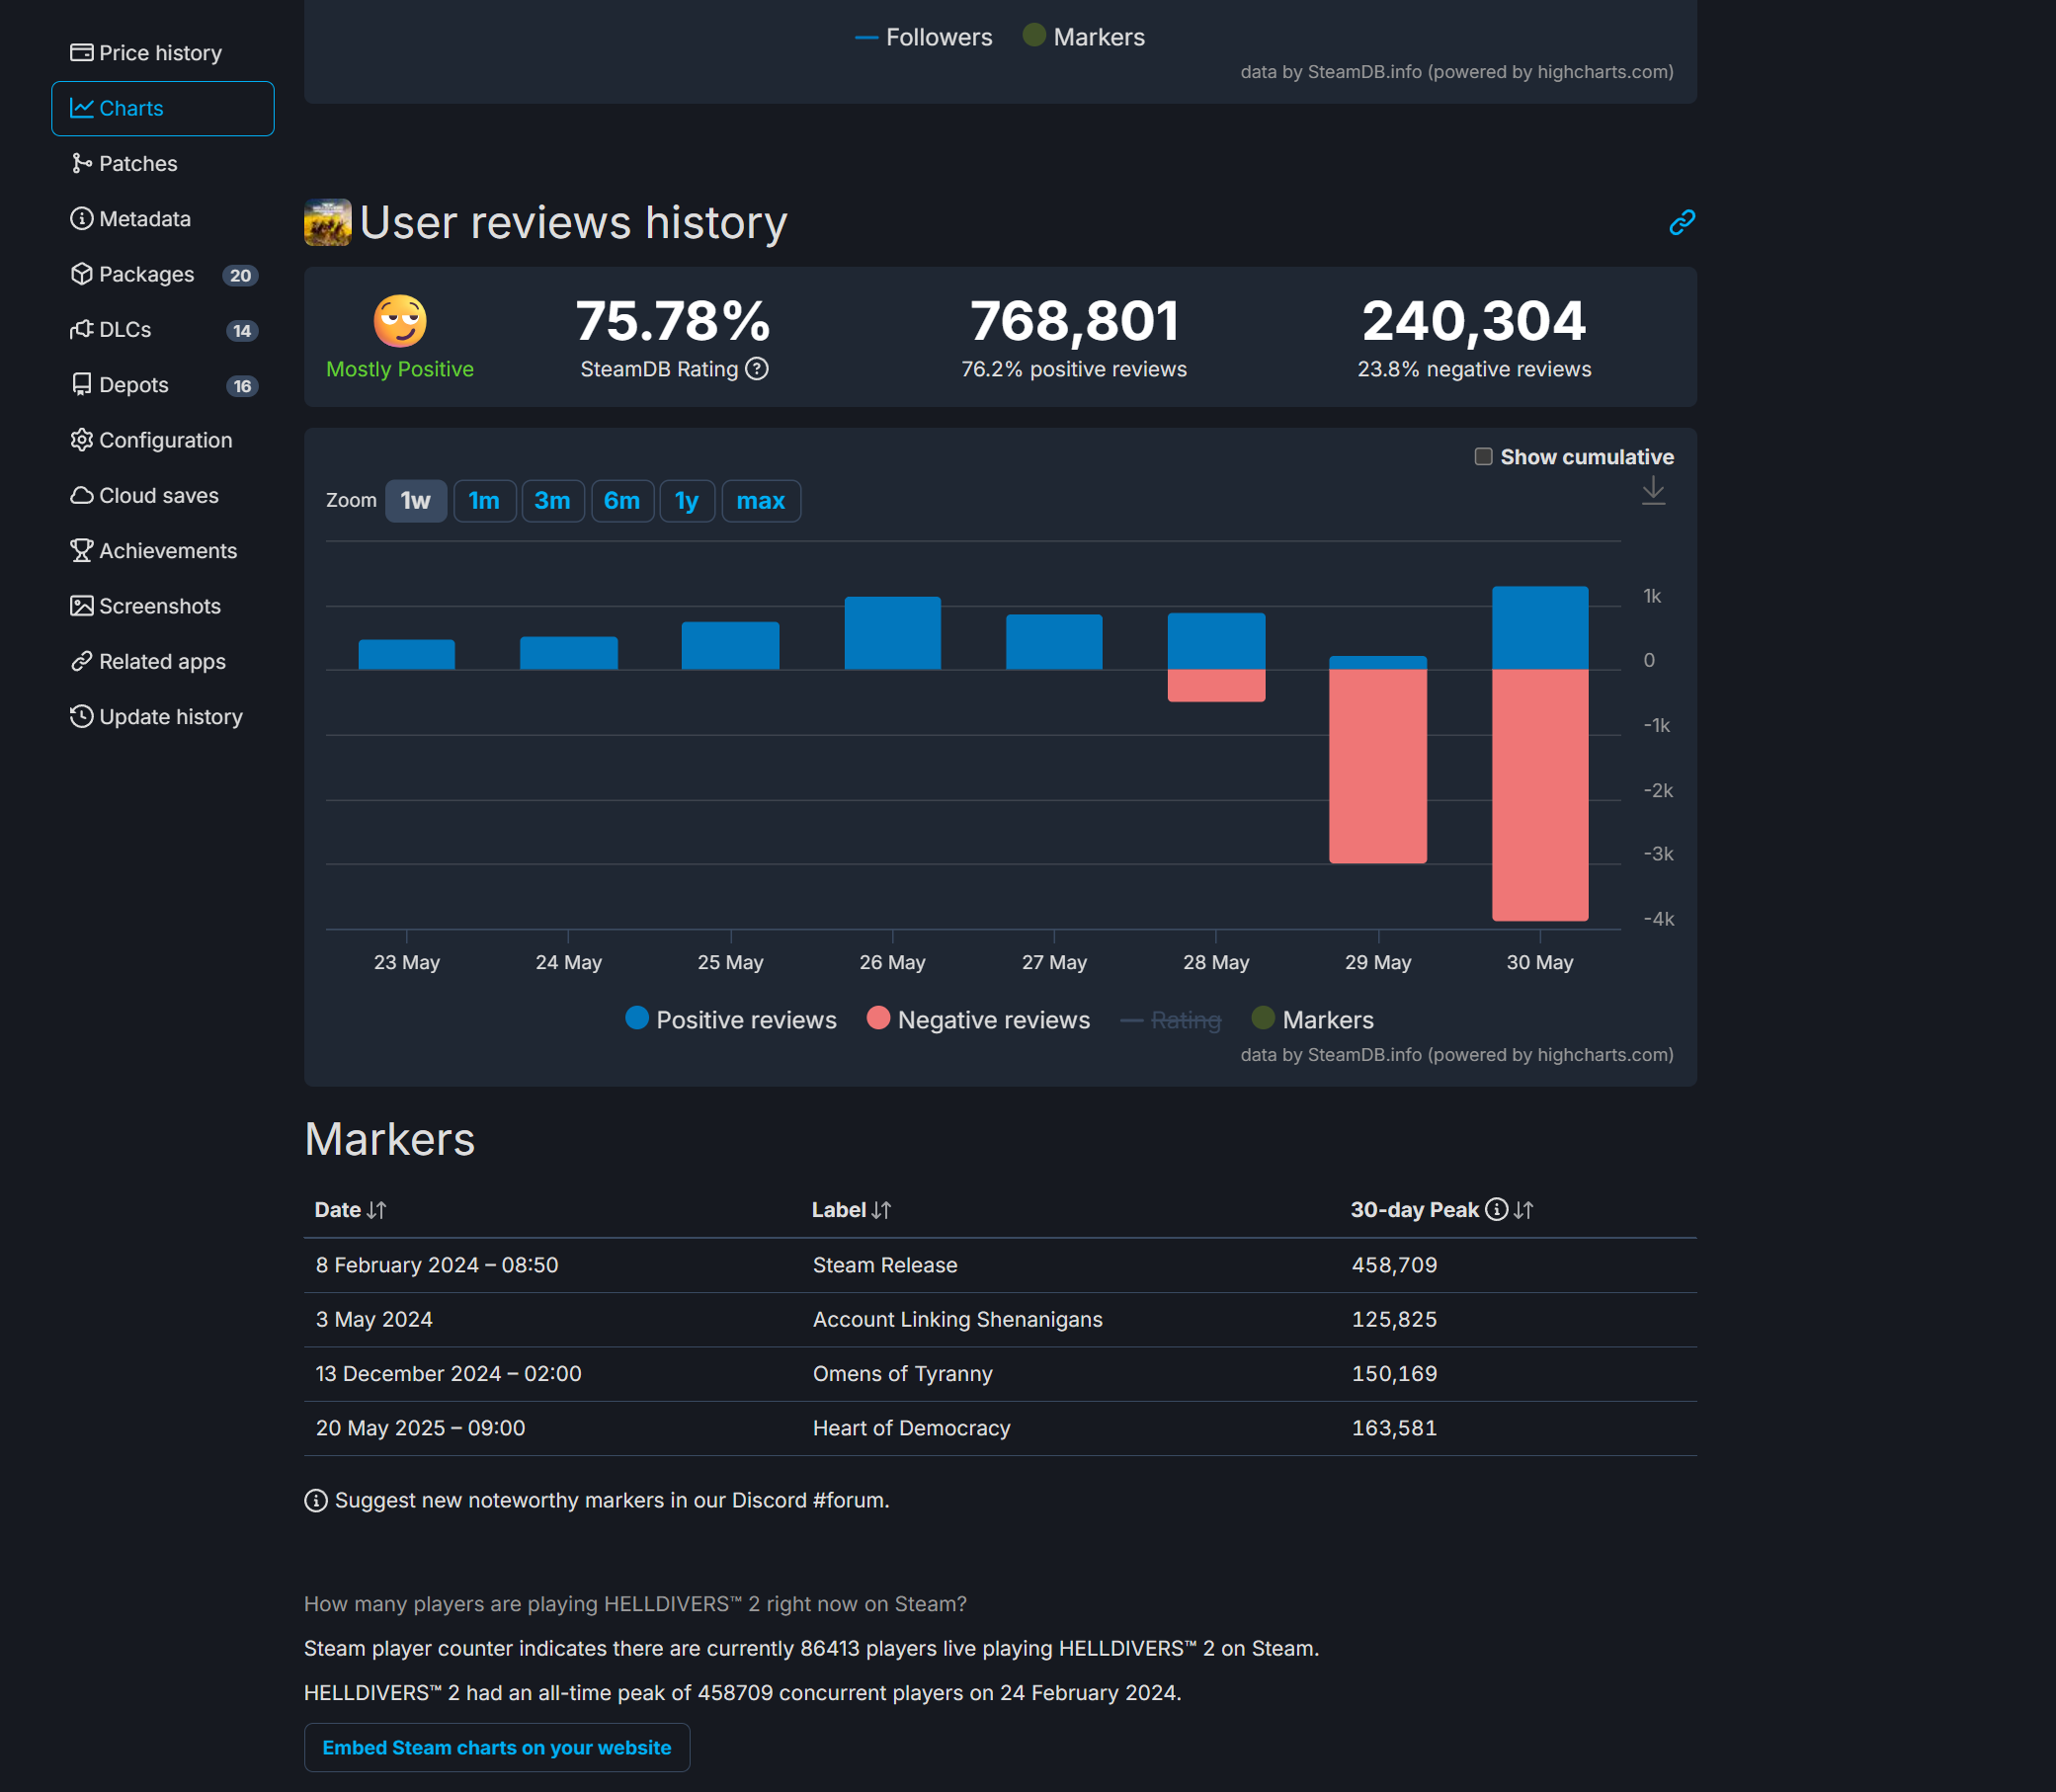Click the info icon beside marker suggestion

click(x=316, y=1501)
